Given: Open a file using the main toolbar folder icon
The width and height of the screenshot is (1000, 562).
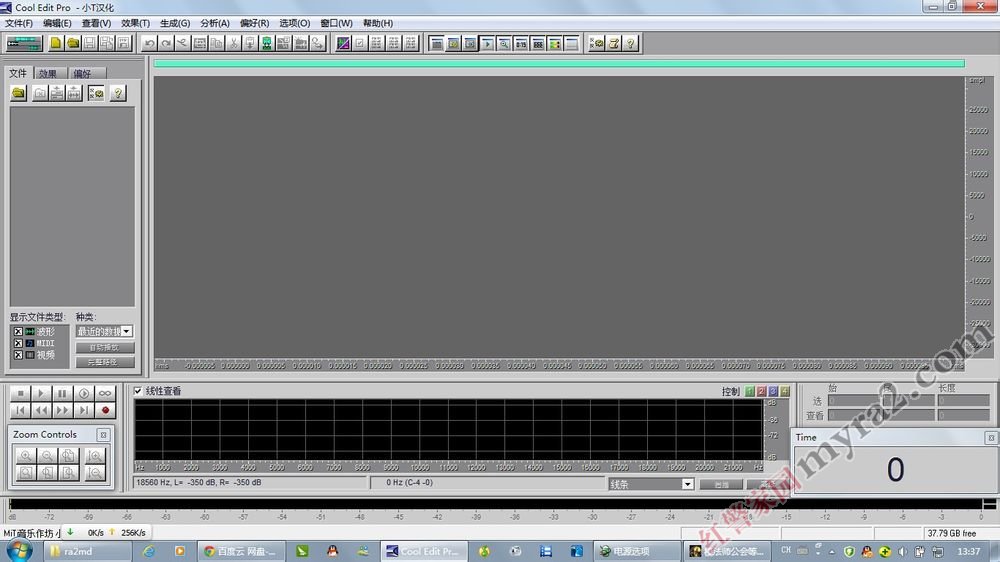Looking at the screenshot, I should point(73,43).
